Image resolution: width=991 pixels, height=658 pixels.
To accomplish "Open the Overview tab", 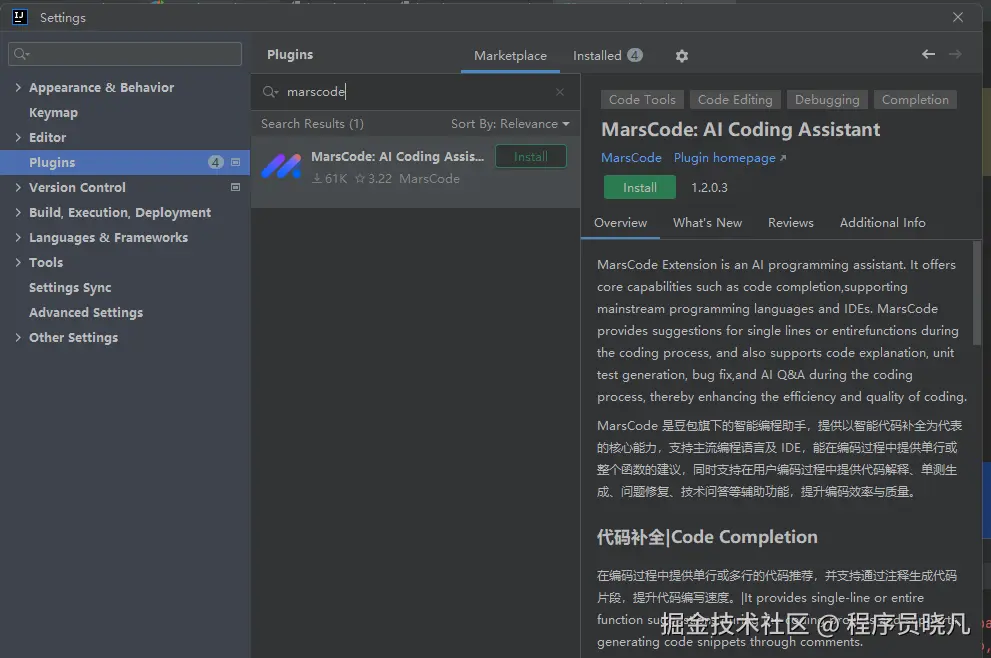I will pyautogui.click(x=620, y=222).
